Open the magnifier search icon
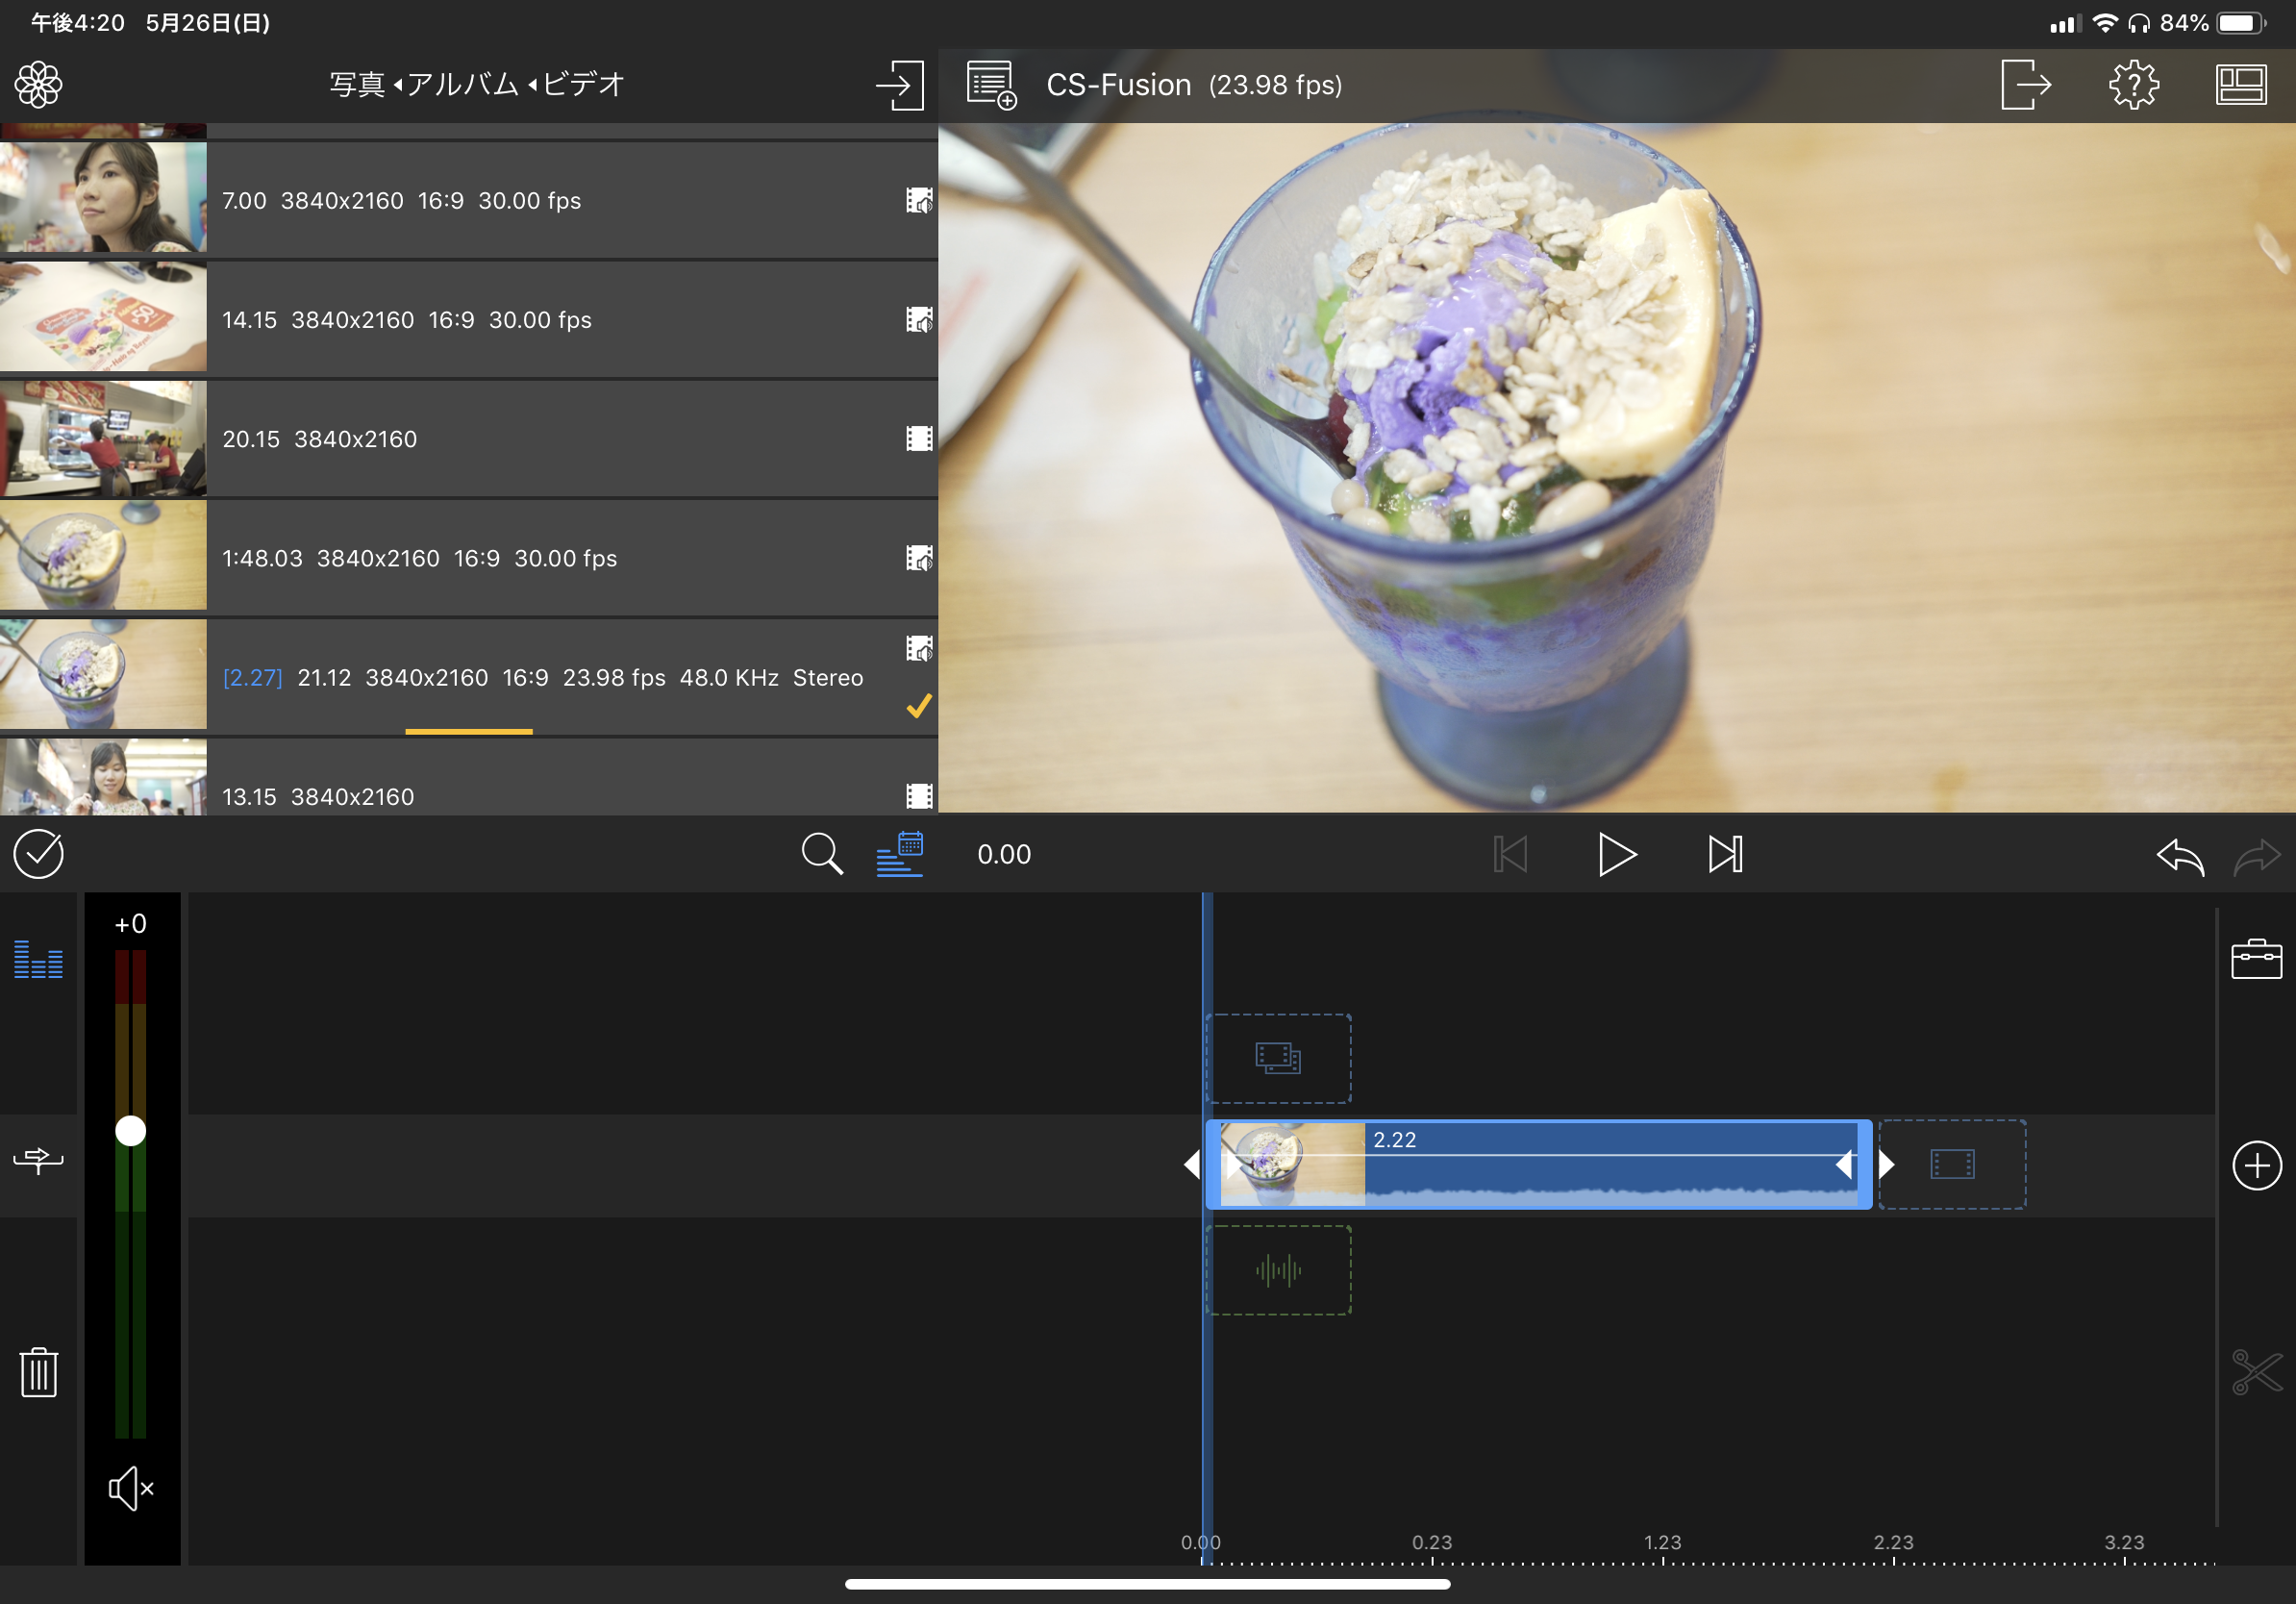 [821, 854]
